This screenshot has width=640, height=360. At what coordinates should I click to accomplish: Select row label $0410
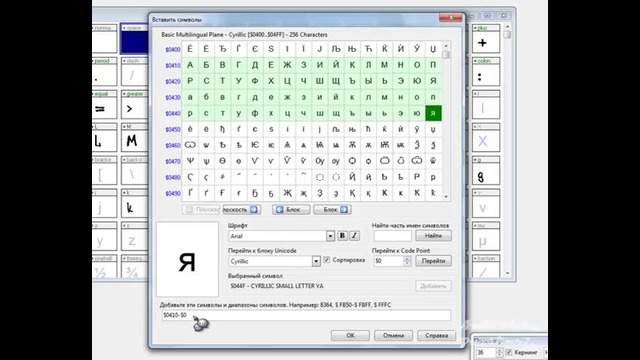click(173, 65)
